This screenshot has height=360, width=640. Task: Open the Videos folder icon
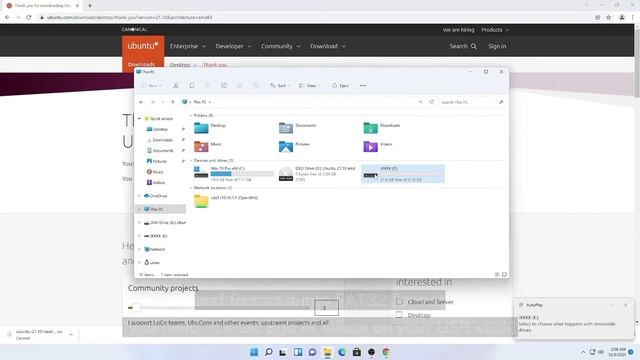(371, 146)
